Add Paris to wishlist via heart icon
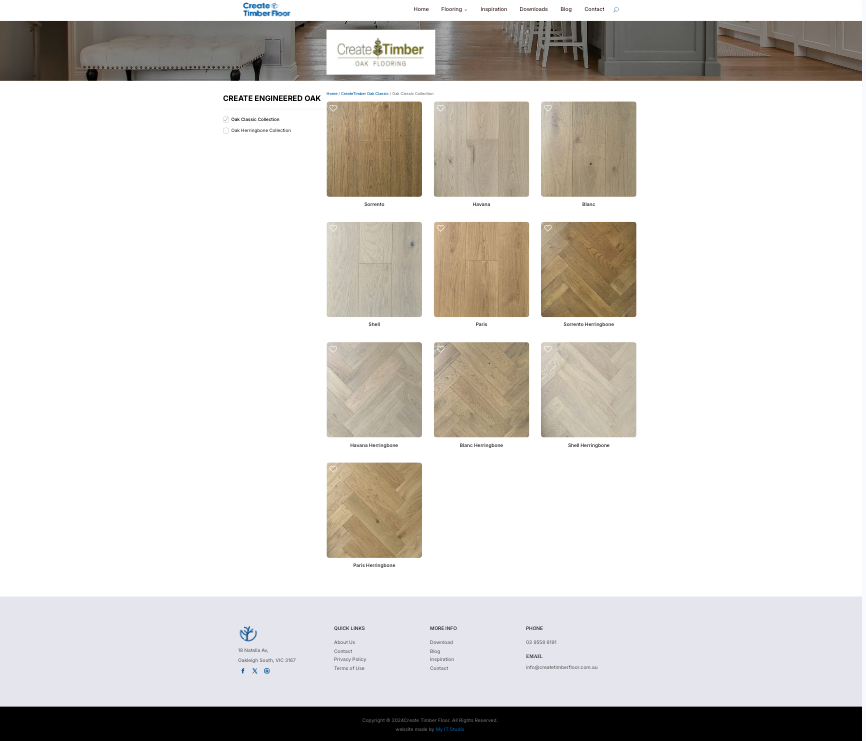866x741 pixels. (441, 228)
